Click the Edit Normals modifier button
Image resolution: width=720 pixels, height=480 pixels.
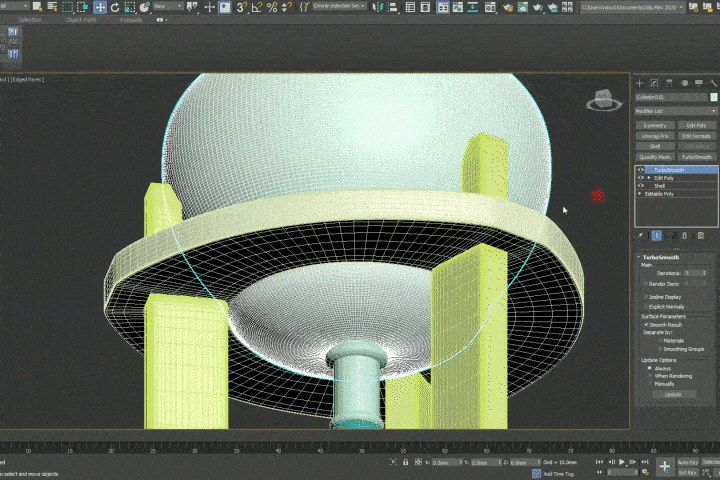pos(697,136)
